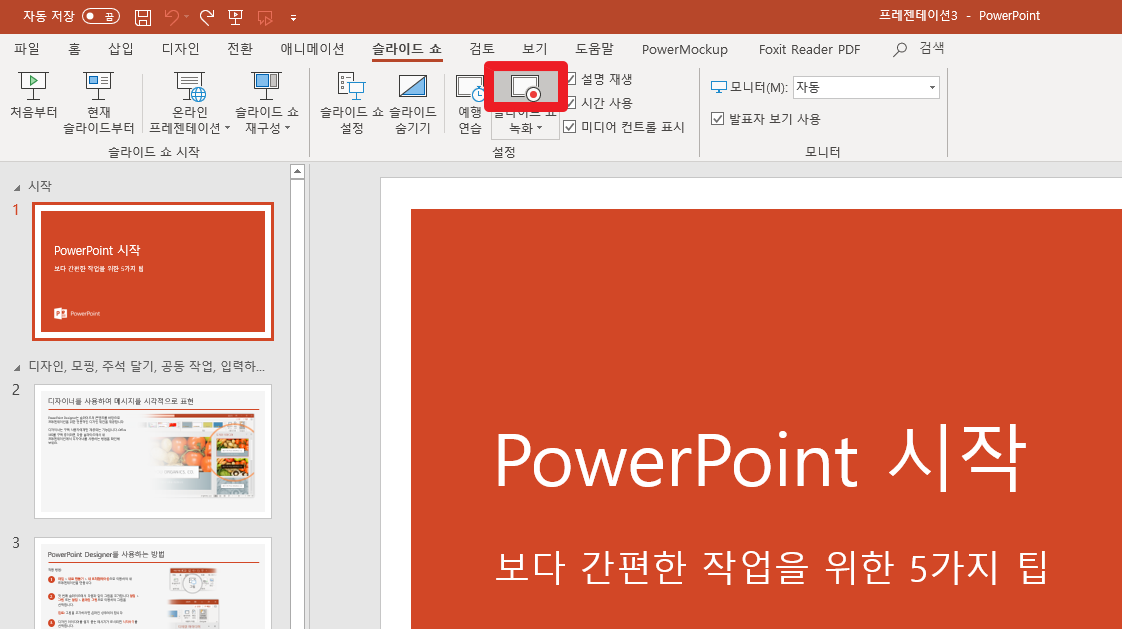Switch to the 디자인 tab
This screenshot has width=1122, height=629.
[x=180, y=49]
